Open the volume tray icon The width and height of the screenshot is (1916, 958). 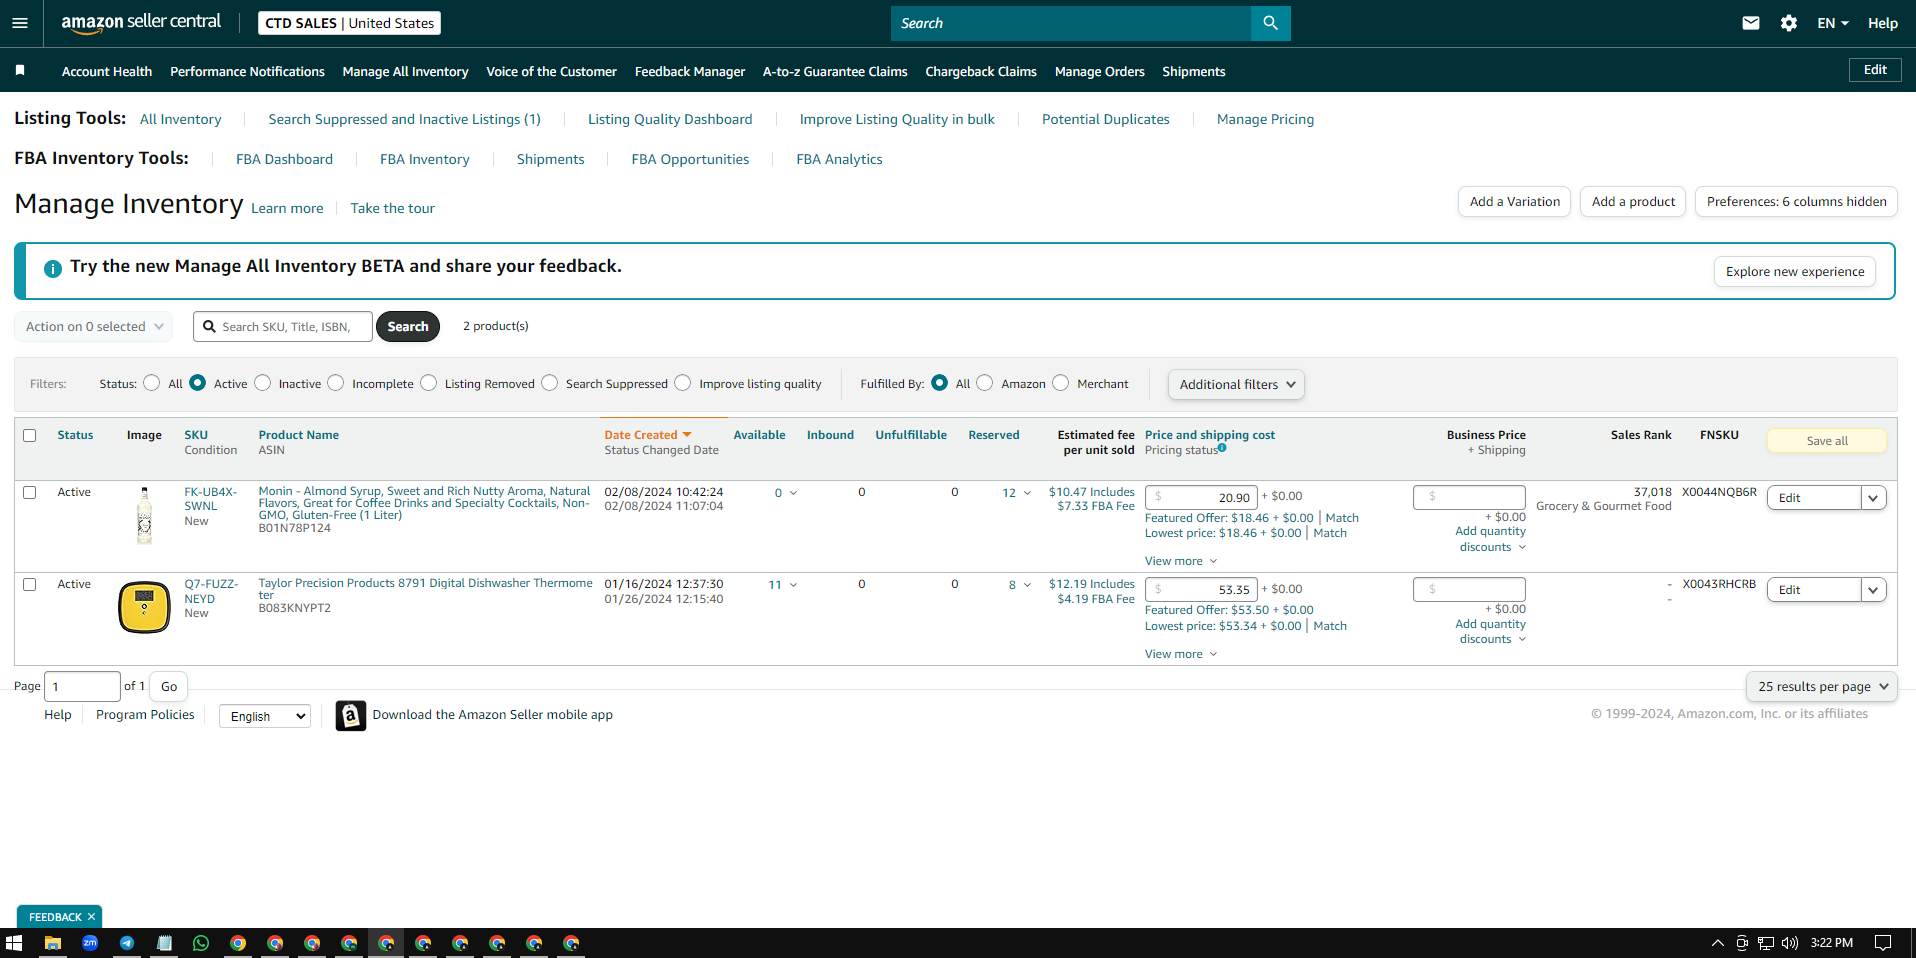(x=1790, y=943)
